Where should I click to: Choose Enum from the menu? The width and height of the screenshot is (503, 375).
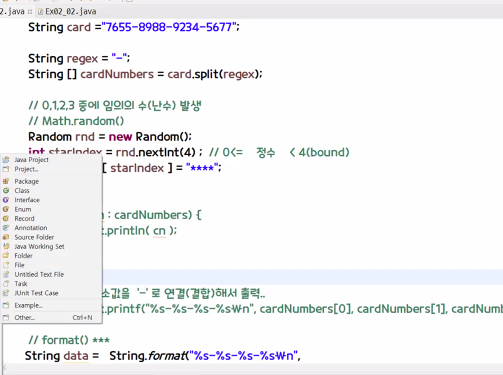tap(23, 209)
